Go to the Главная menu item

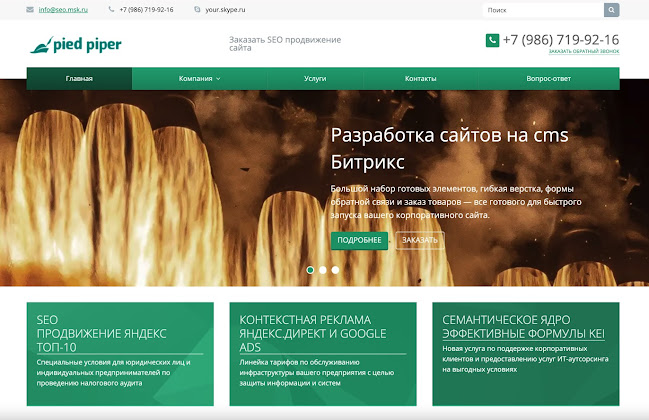click(79, 79)
